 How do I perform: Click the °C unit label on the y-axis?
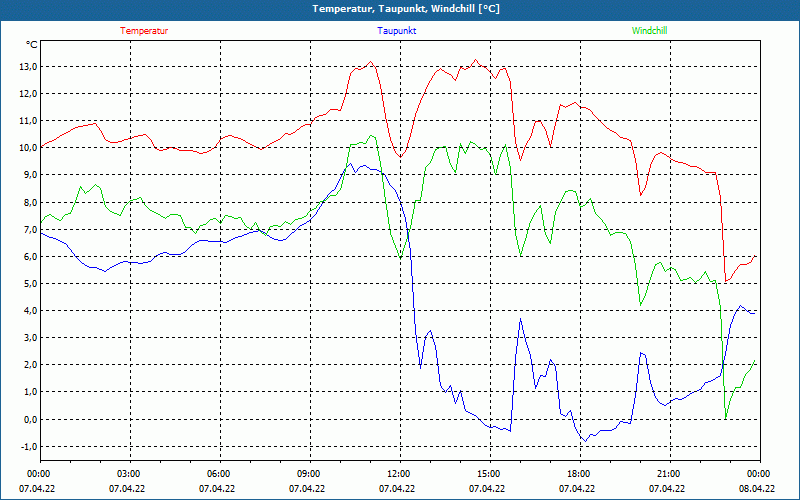coord(32,45)
